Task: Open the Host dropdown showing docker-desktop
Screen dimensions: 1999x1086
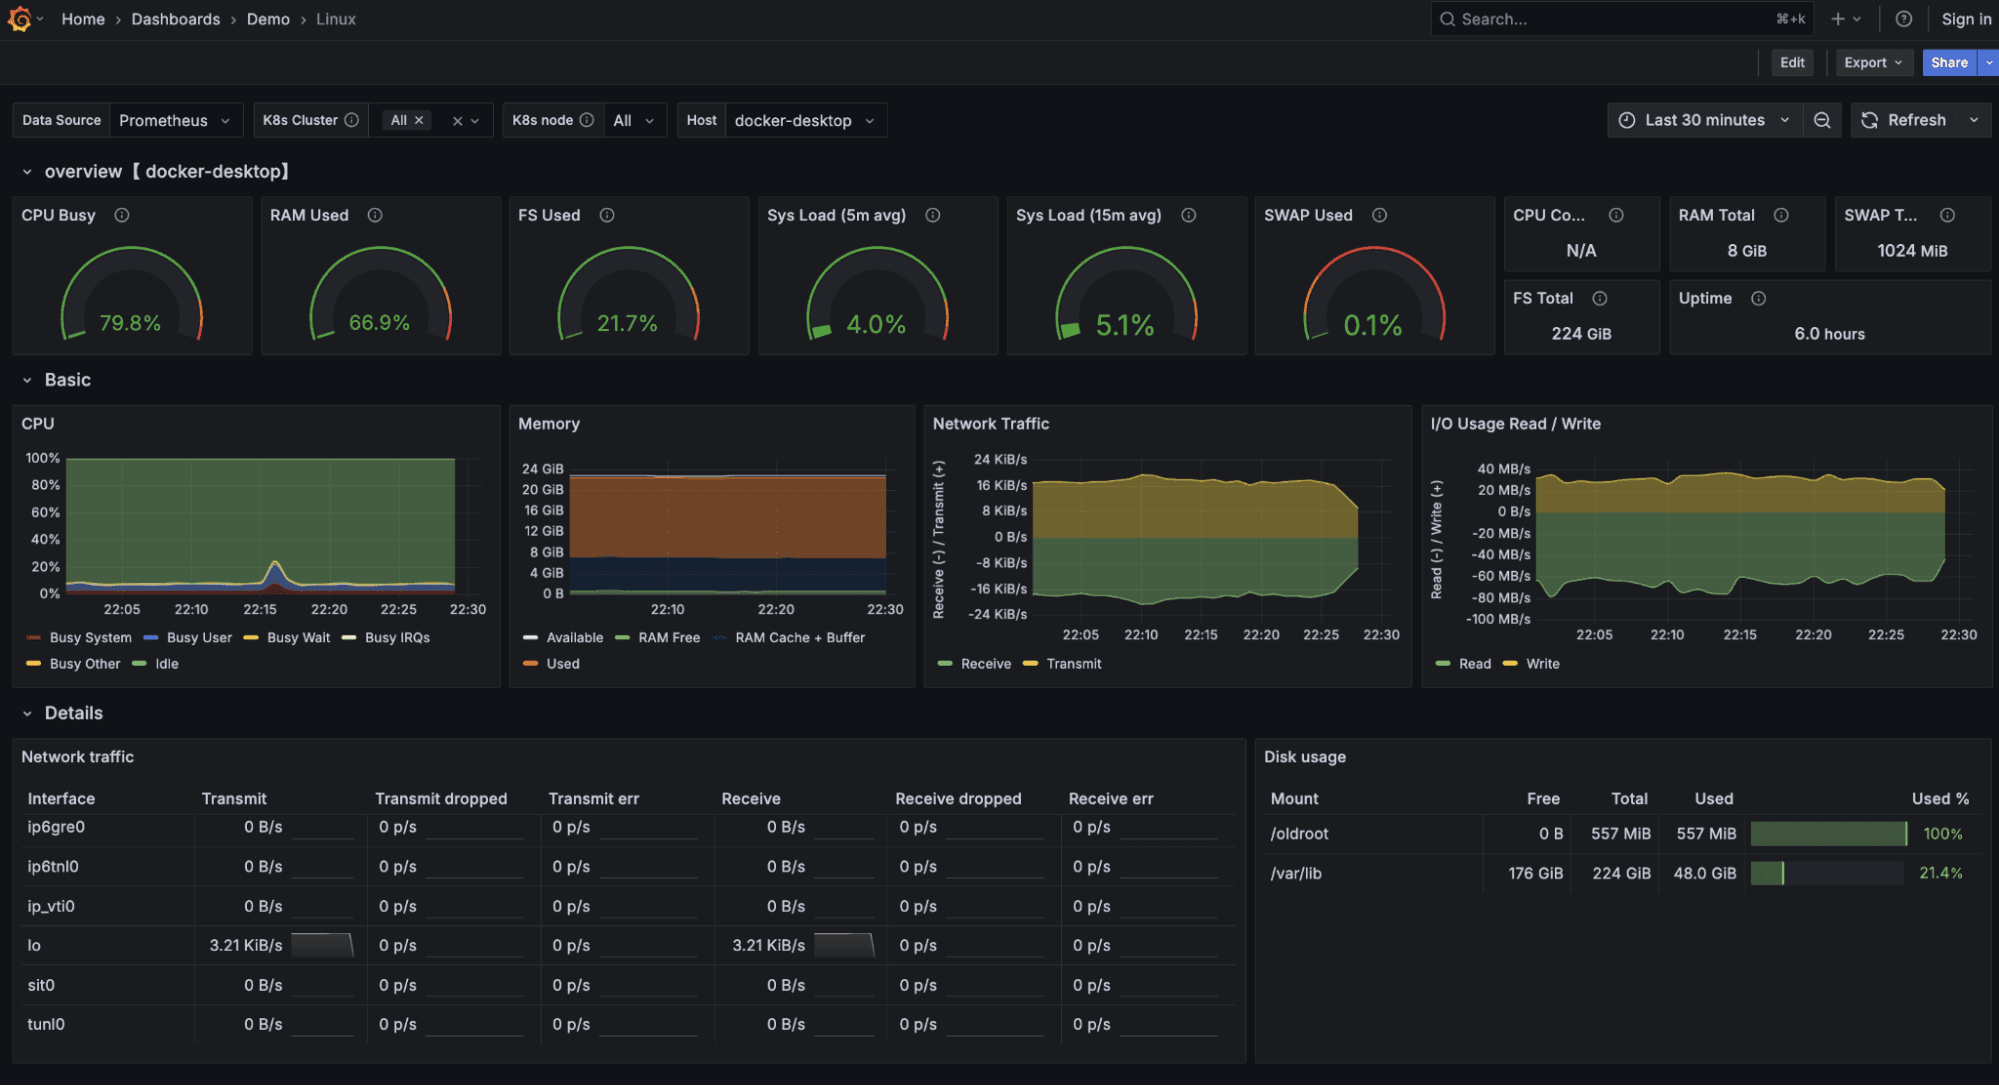Action: [x=805, y=120]
